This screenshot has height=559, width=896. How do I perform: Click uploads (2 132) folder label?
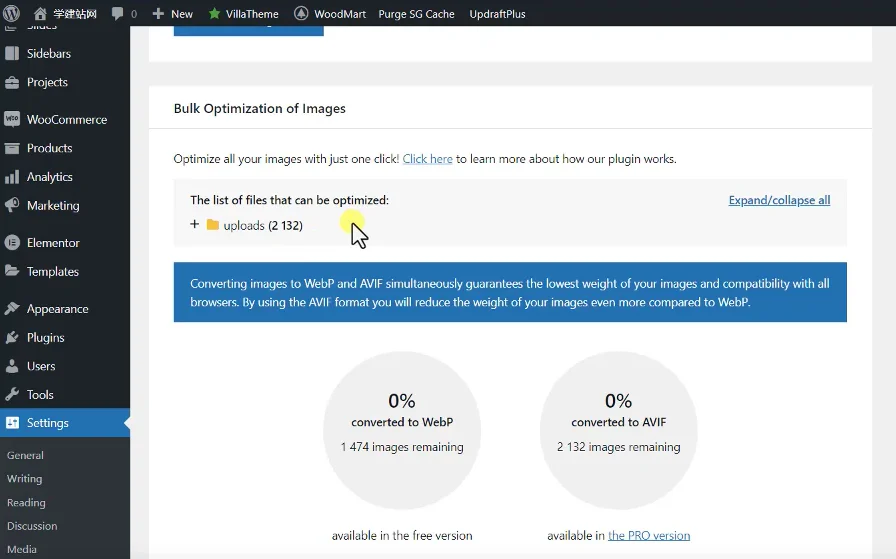click(263, 225)
